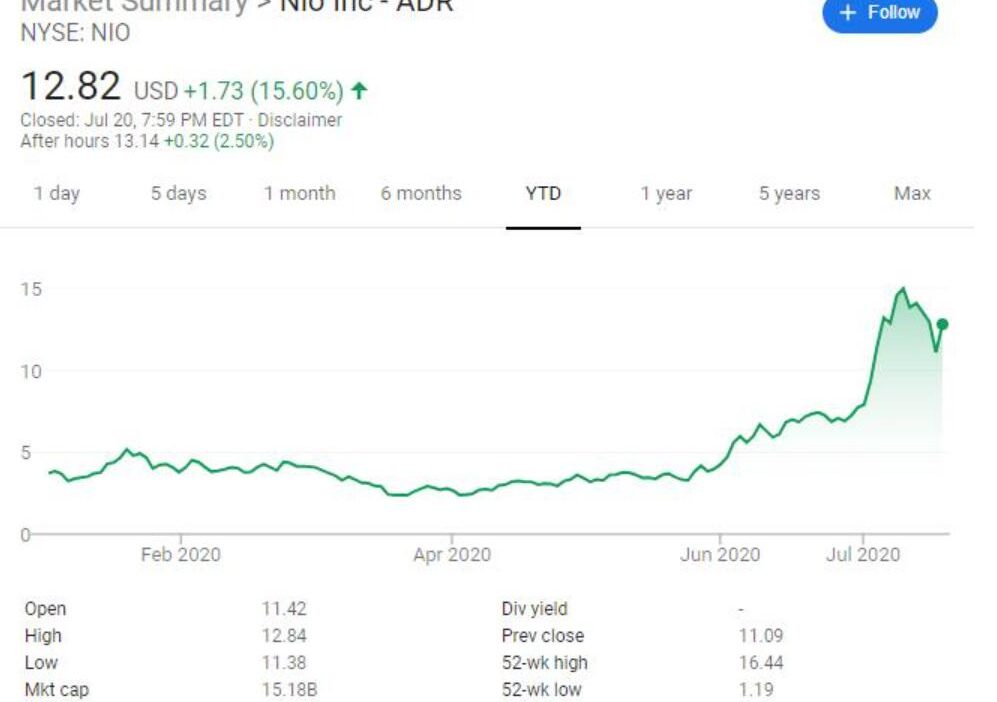Viewport: 997px width, 702px height.
Task: Click the Jun 2020 axis label
Action: click(720, 554)
